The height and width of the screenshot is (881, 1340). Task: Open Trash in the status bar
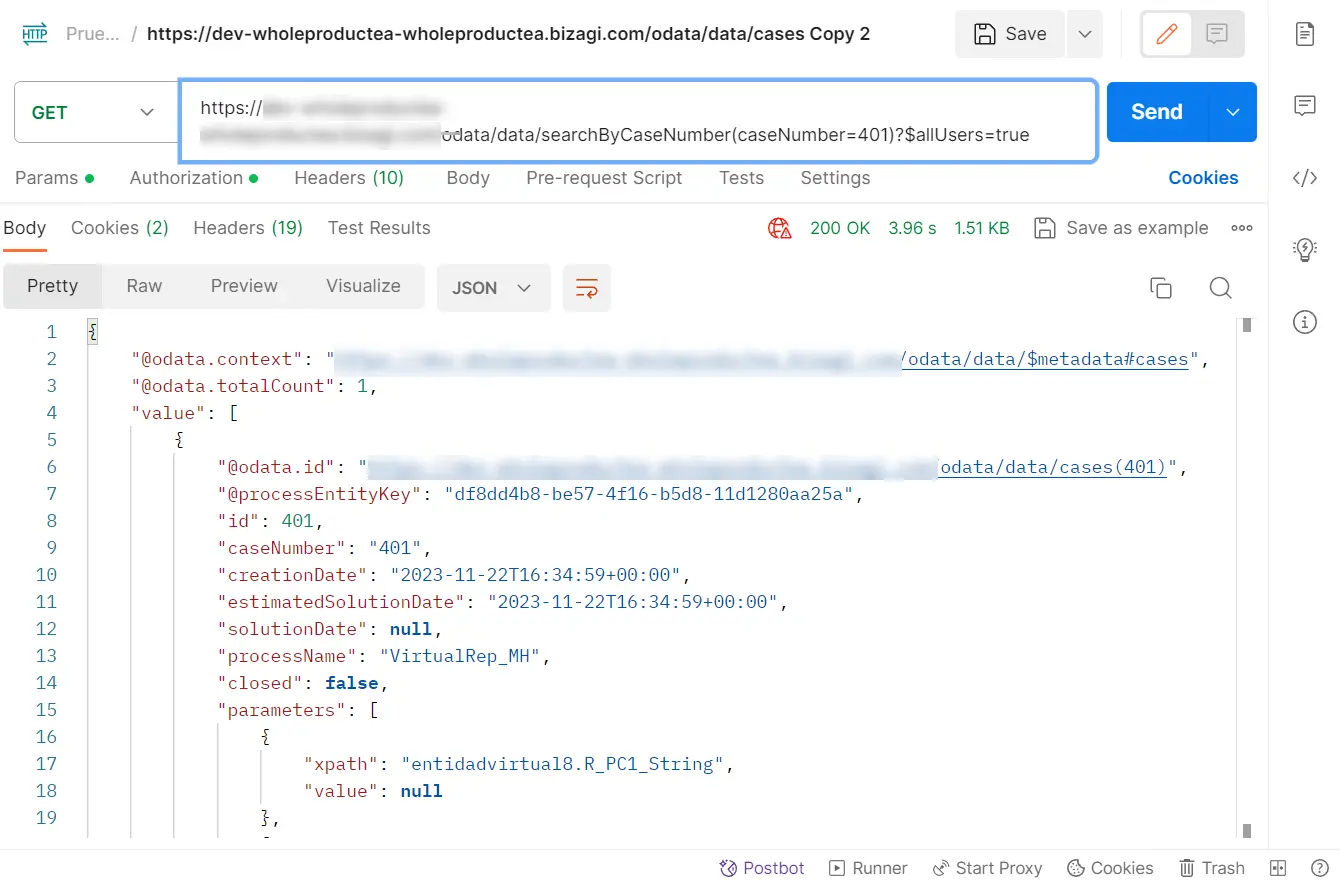point(1211,868)
